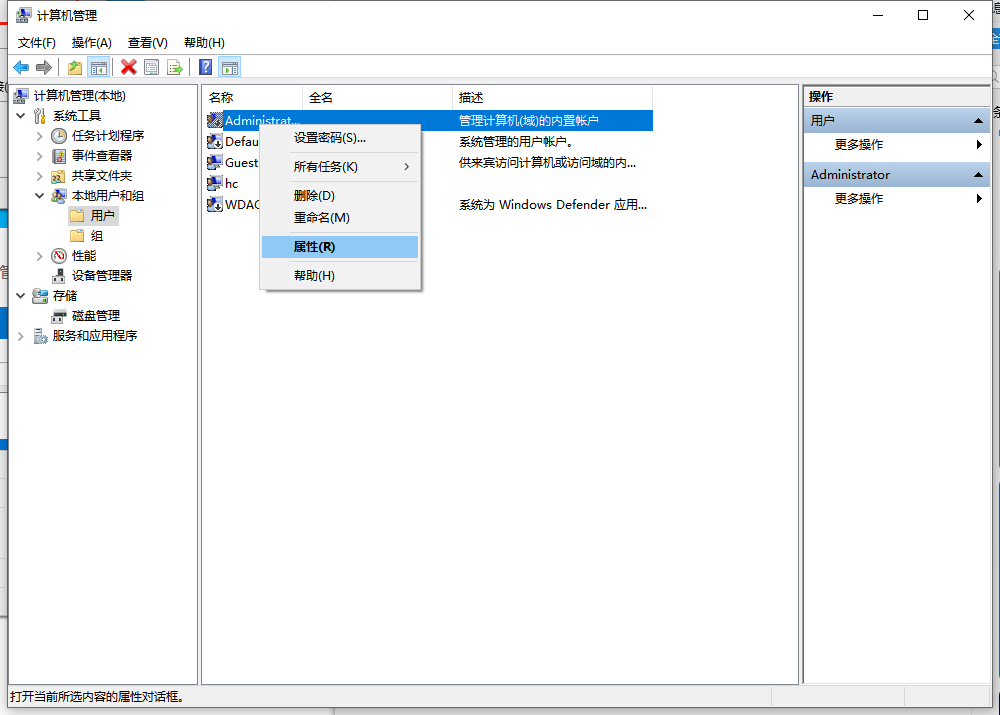The image size is (1000, 715).
Task: Click description 管理计算机(域)的内置帐户
Action: click(x=529, y=121)
